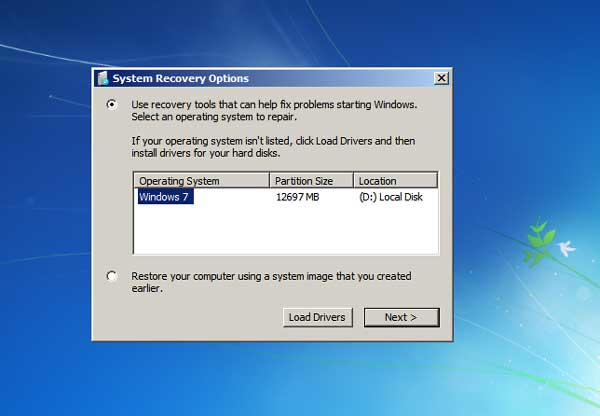Close the System Recovery Options dialog

click(x=441, y=78)
